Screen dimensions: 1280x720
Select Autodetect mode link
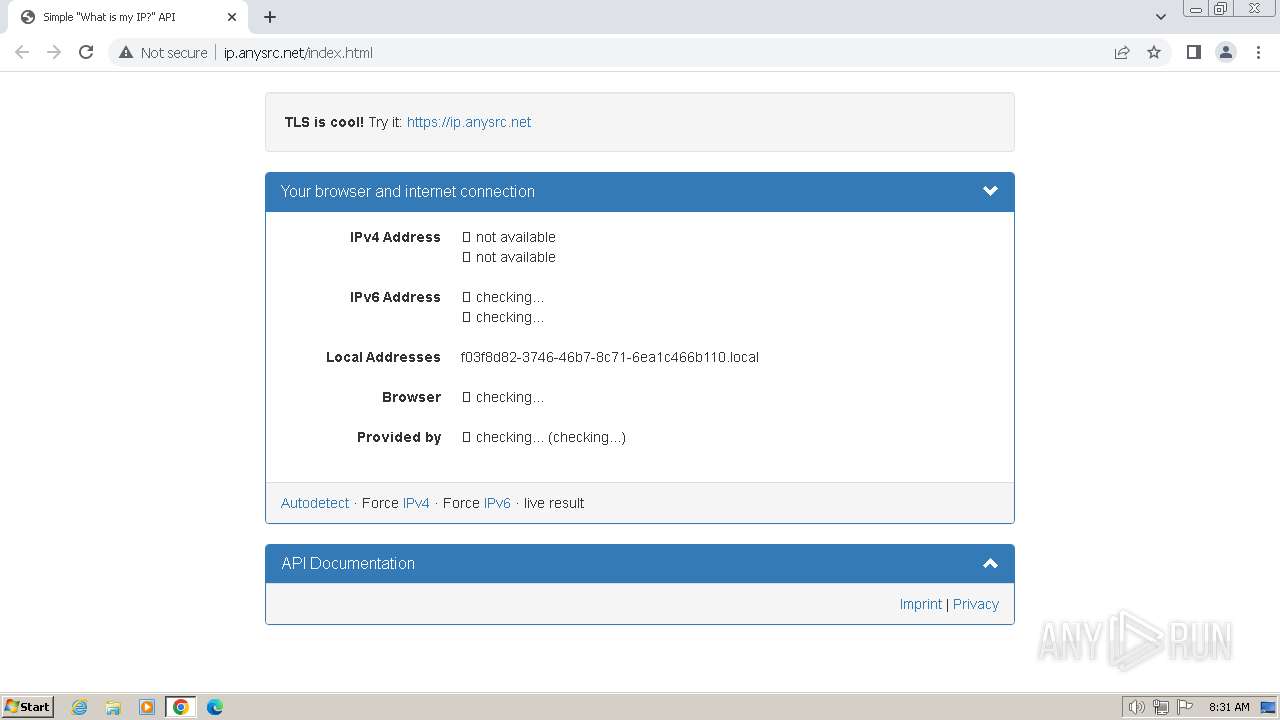click(315, 503)
